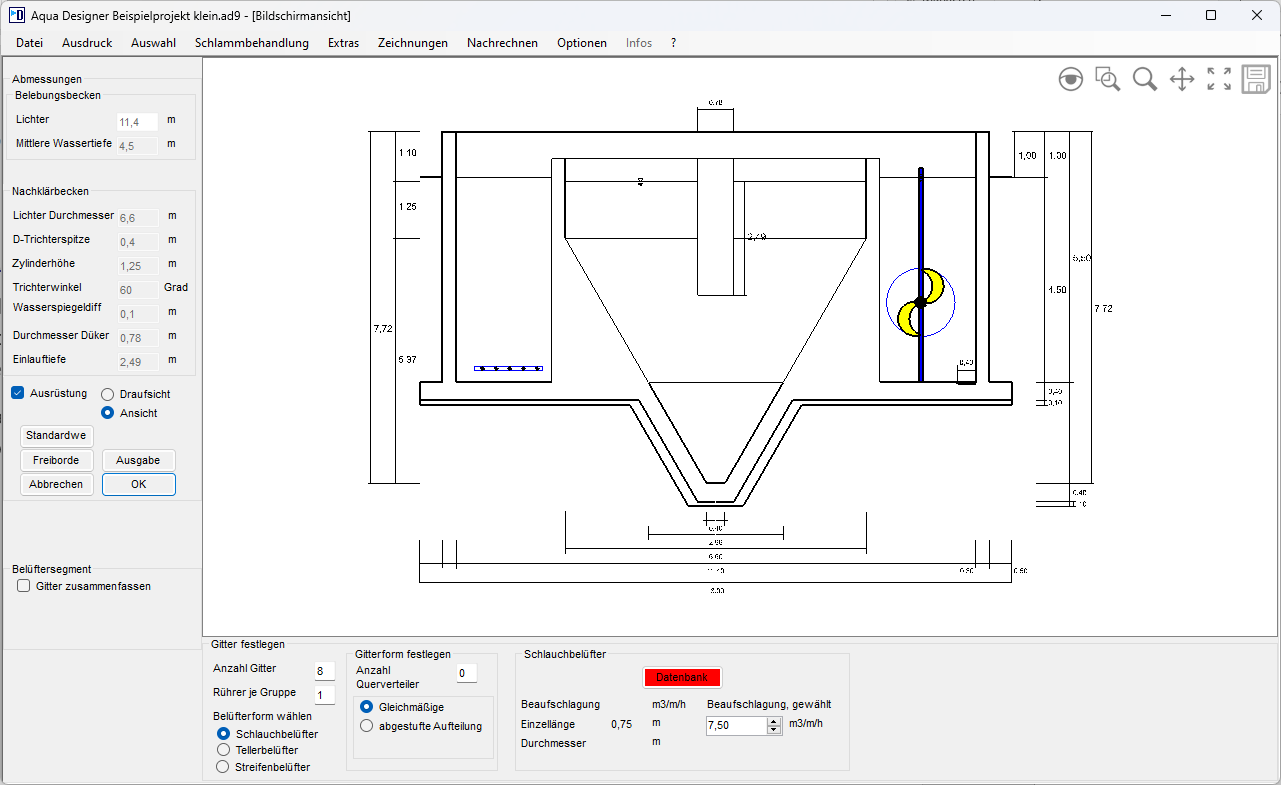Screen dimensions: 1281x785
Task: Click the Aqua Designer app icon in title bar
Action: click(16, 15)
